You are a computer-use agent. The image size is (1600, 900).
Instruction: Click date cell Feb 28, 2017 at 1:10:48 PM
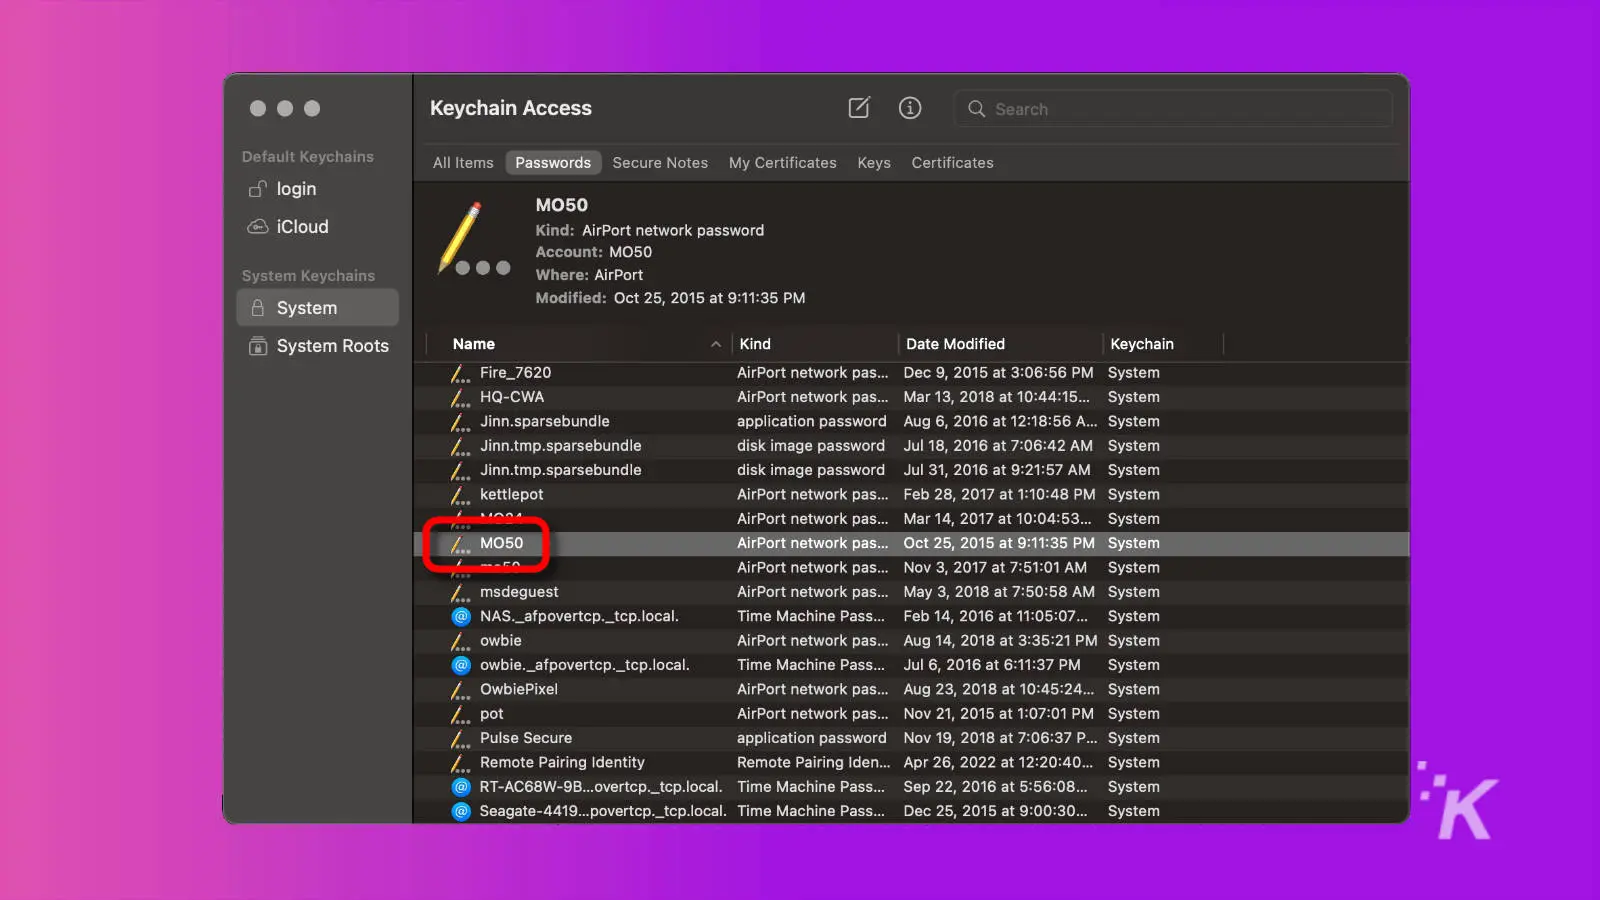(999, 495)
